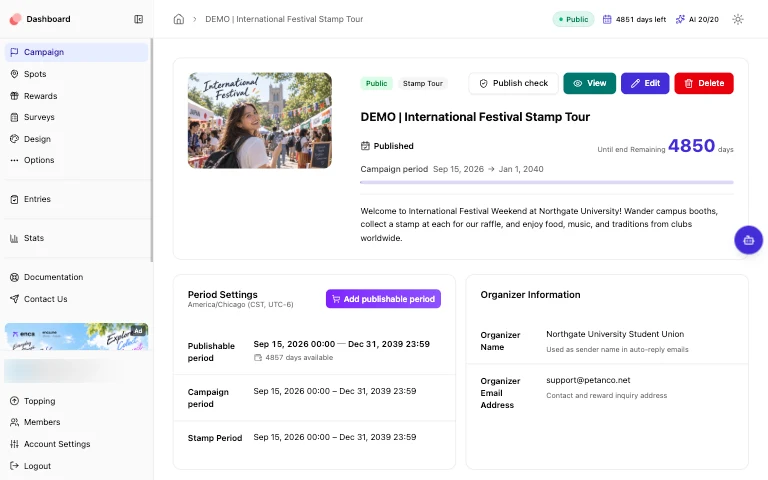768x480 pixels.
Task: Click the Contact Us paper plane icon
Action: coord(14,299)
